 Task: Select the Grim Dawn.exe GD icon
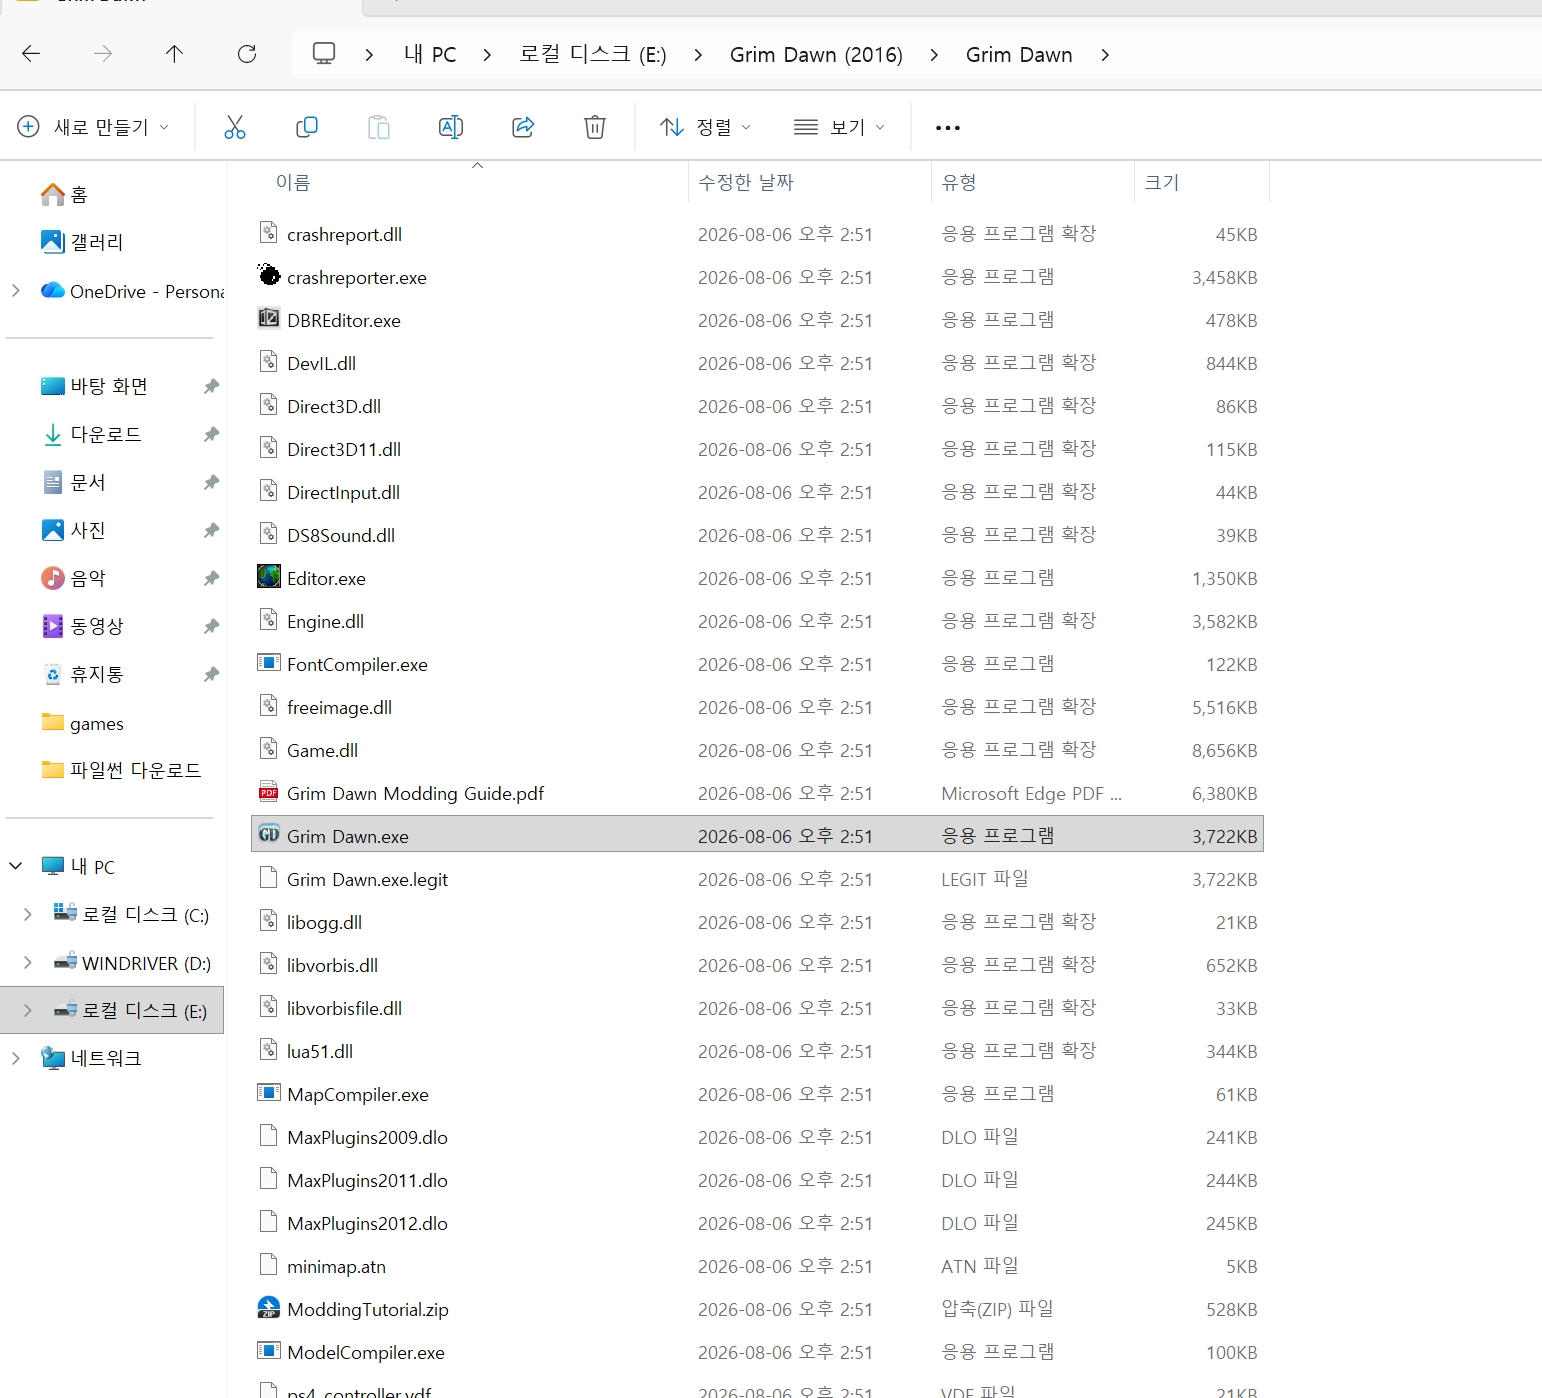point(269,834)
